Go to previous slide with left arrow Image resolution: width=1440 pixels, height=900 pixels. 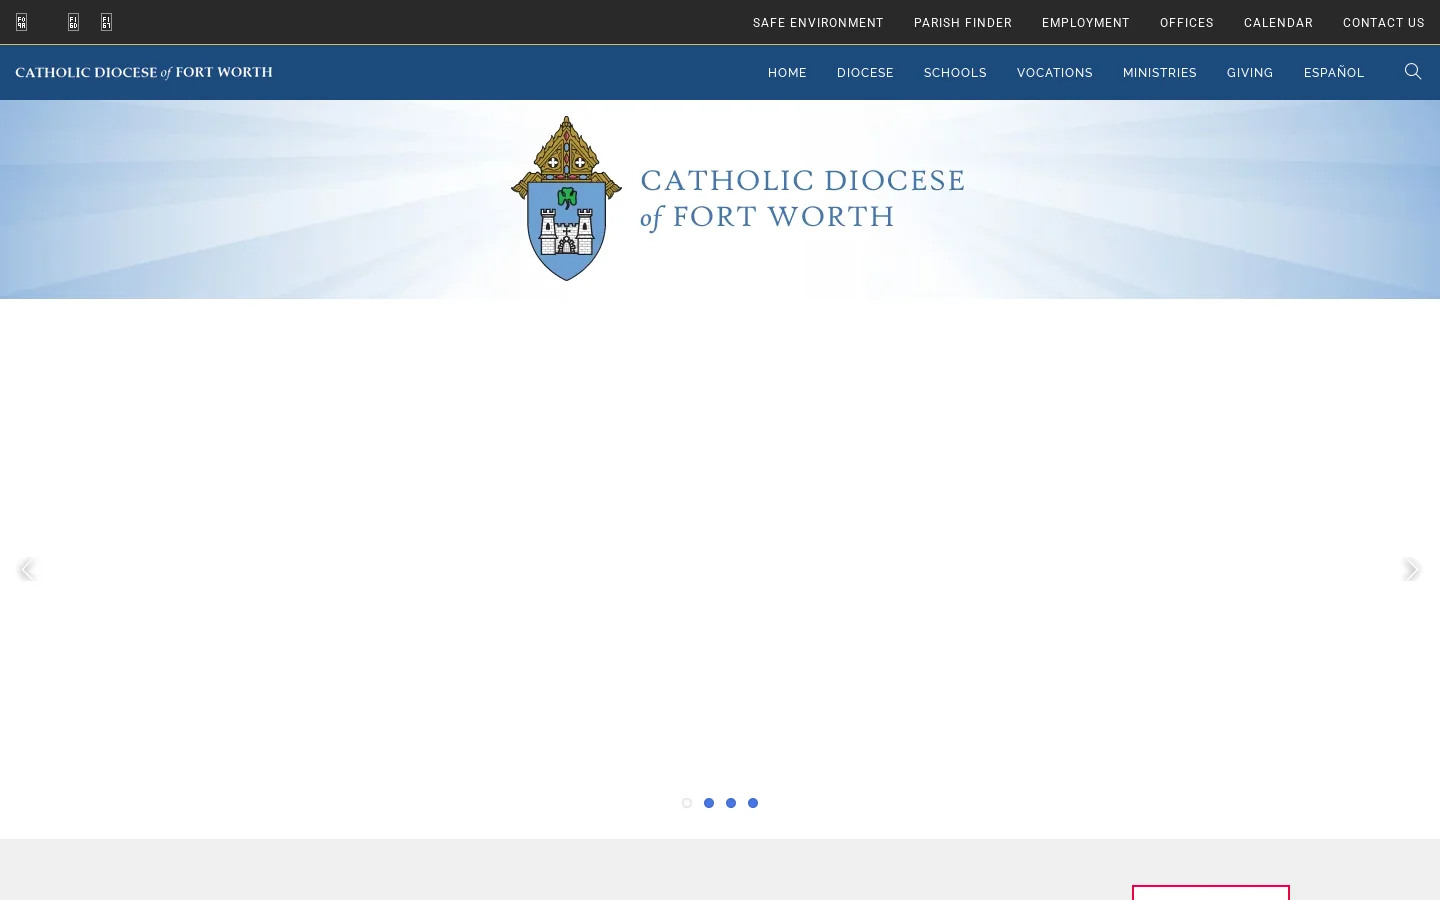[27, 569]
